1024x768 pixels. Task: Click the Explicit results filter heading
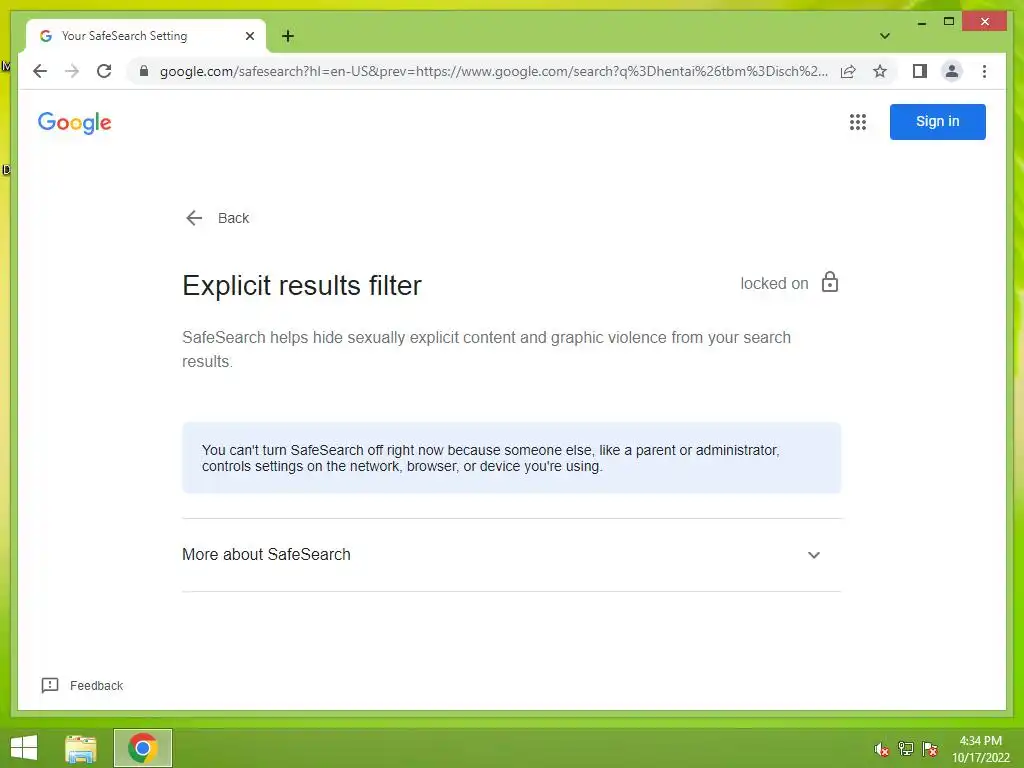point(302,285)
